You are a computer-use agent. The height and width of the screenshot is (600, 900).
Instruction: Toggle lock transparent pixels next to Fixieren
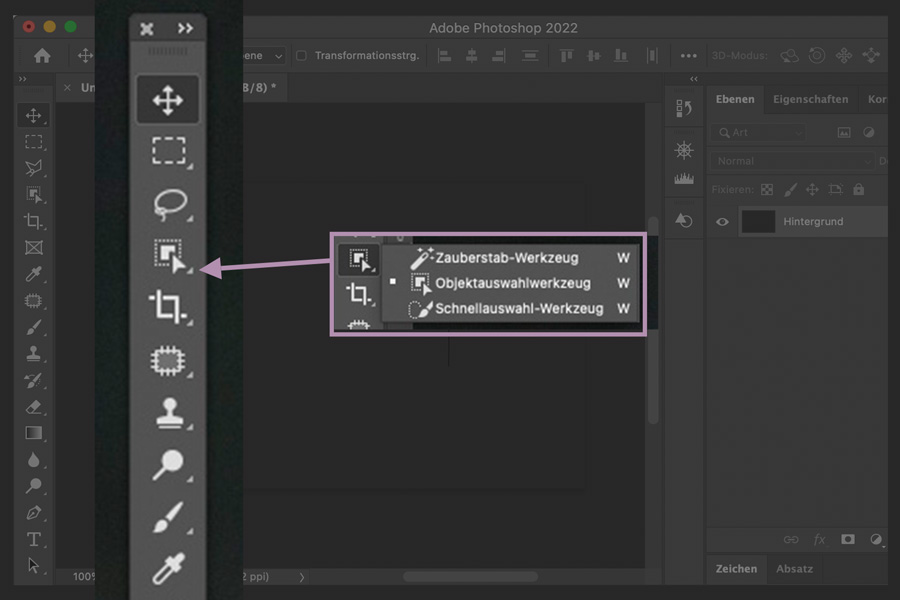767,189
